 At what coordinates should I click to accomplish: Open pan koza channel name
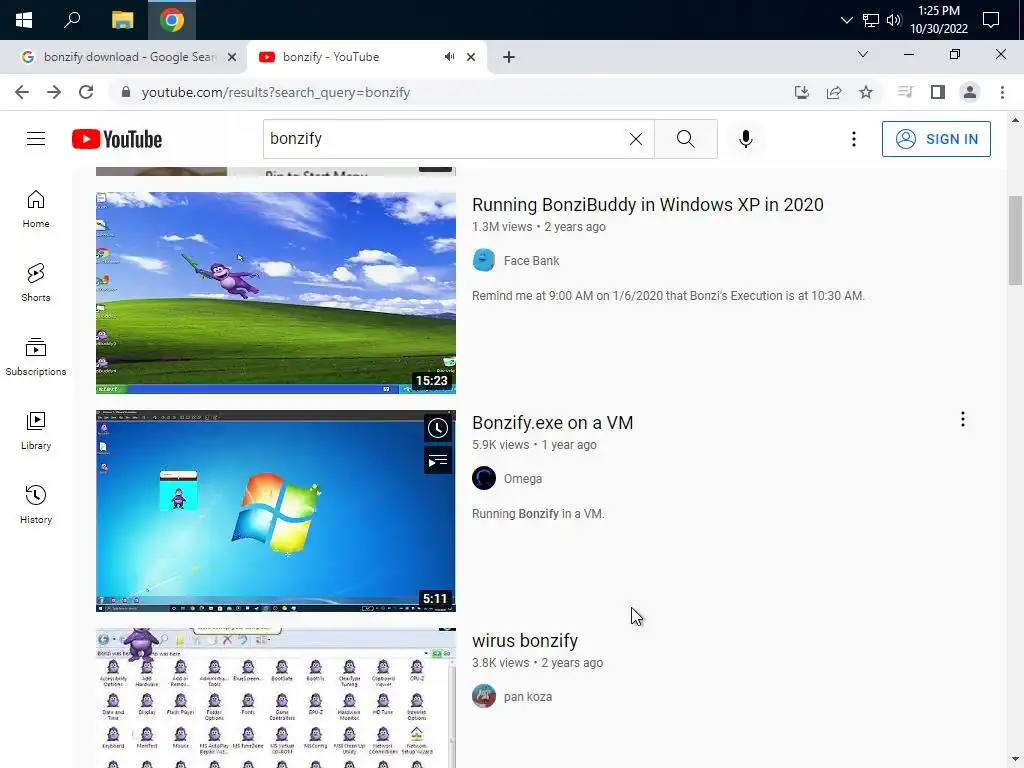click(528, 697)
